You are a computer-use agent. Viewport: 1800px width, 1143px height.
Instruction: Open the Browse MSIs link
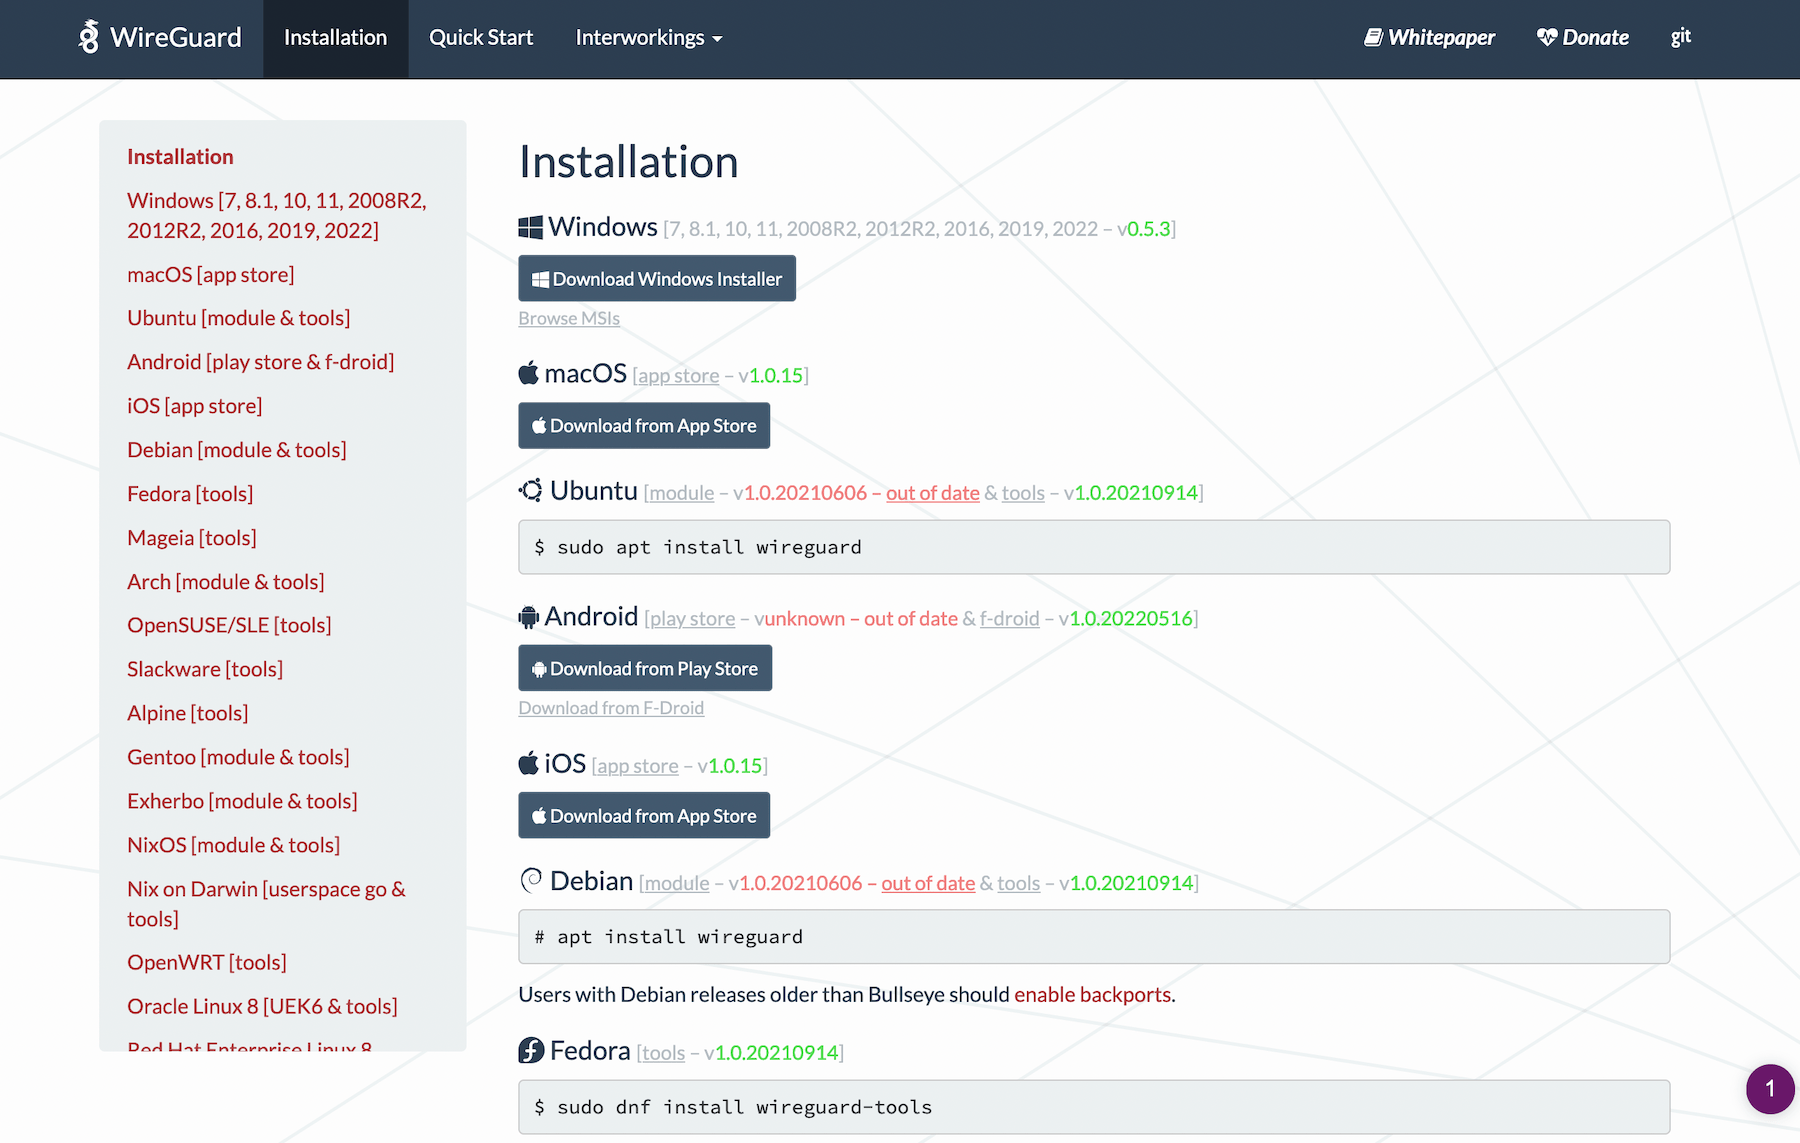[569, 318]
